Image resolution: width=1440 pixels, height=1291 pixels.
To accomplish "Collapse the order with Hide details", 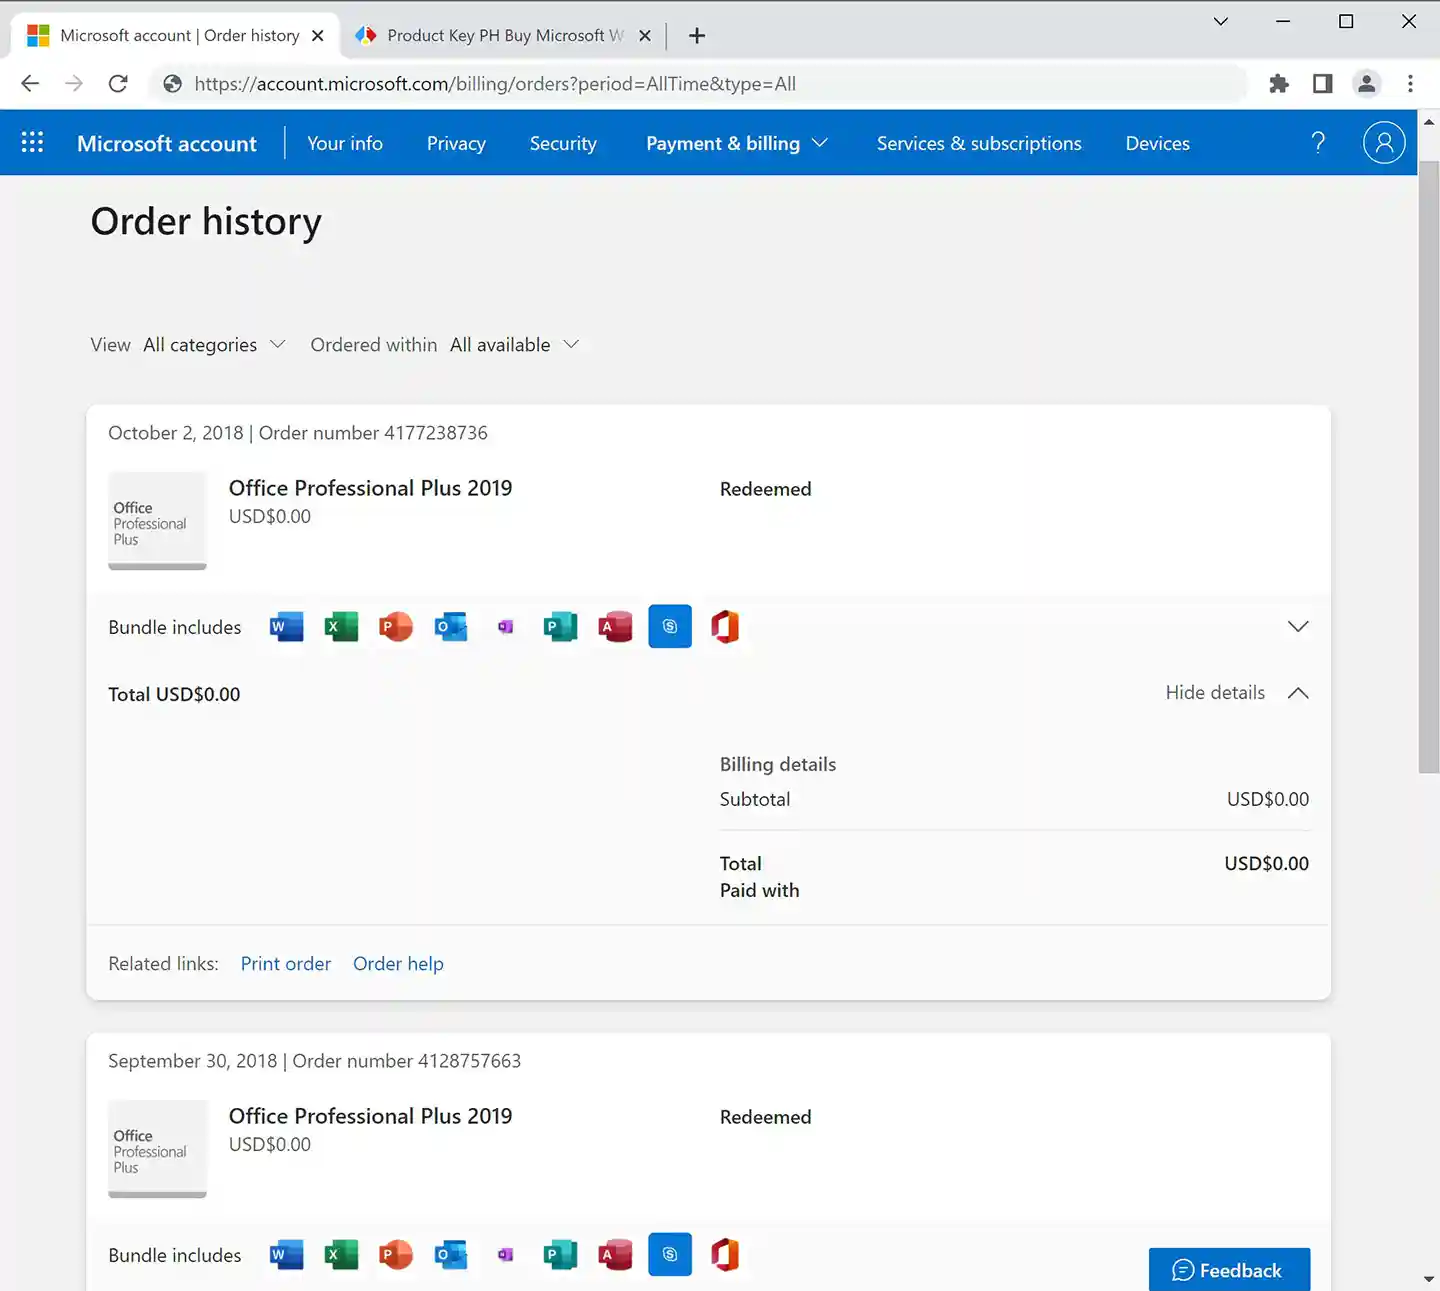I will point(1236,693).
